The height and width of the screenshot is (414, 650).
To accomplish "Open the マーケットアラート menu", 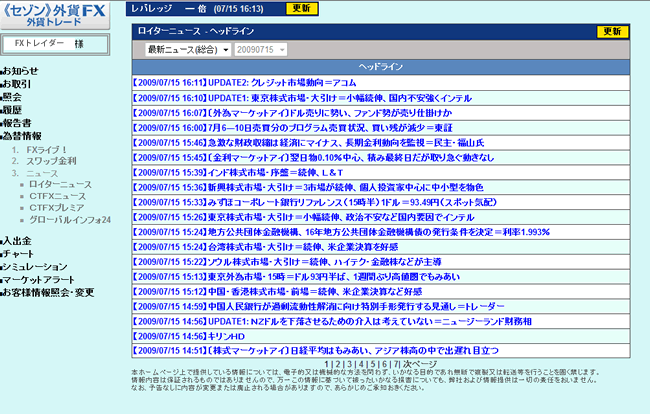I will click(x=38, y=280).
